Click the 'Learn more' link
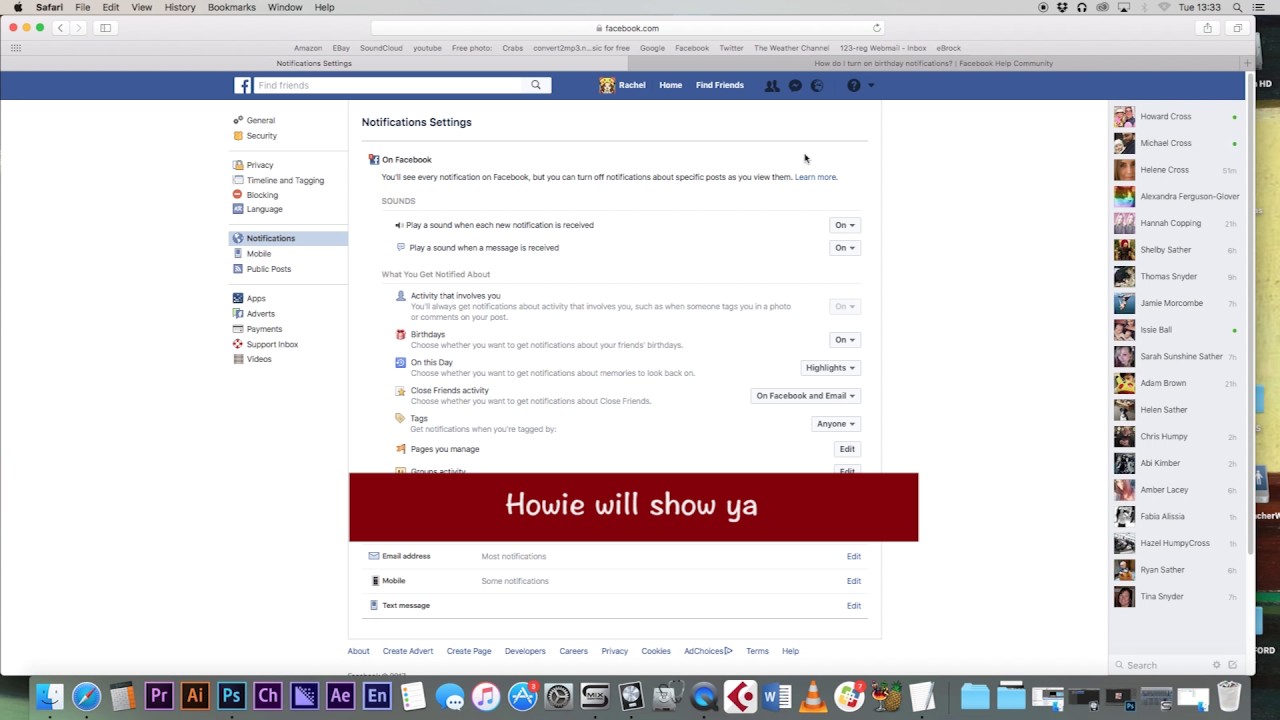This screenshot has height=720, width=1280. pyautogui.click(x=816, y=177)
